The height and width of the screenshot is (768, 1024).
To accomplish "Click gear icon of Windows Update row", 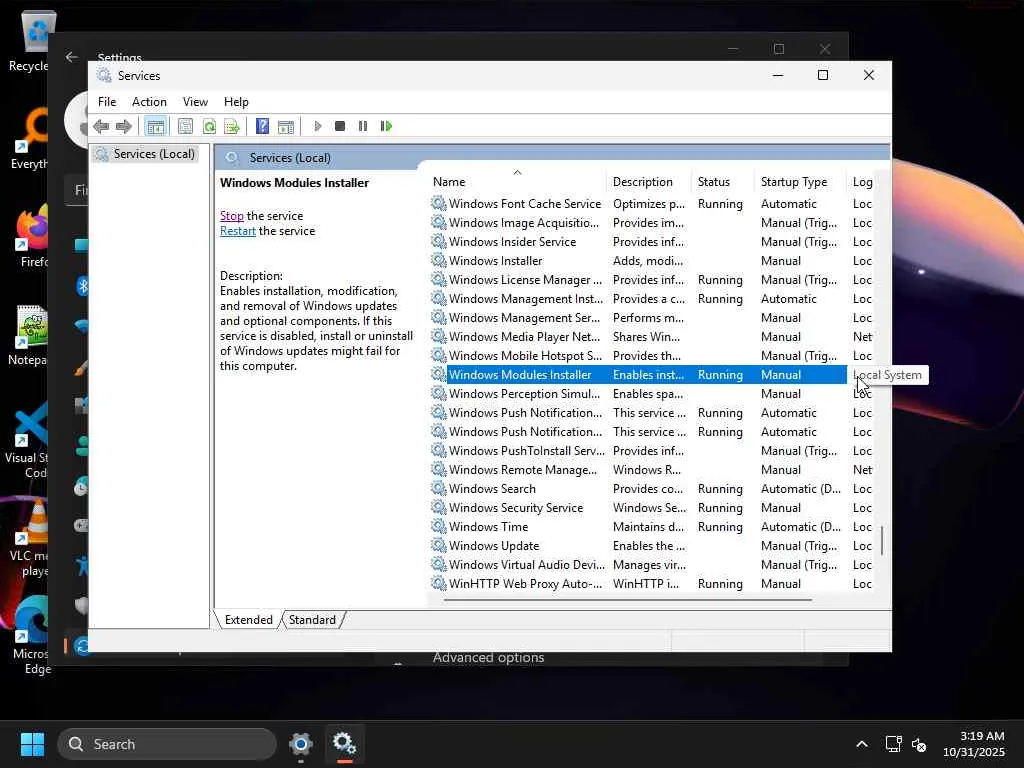I will (x=439, y=545).
